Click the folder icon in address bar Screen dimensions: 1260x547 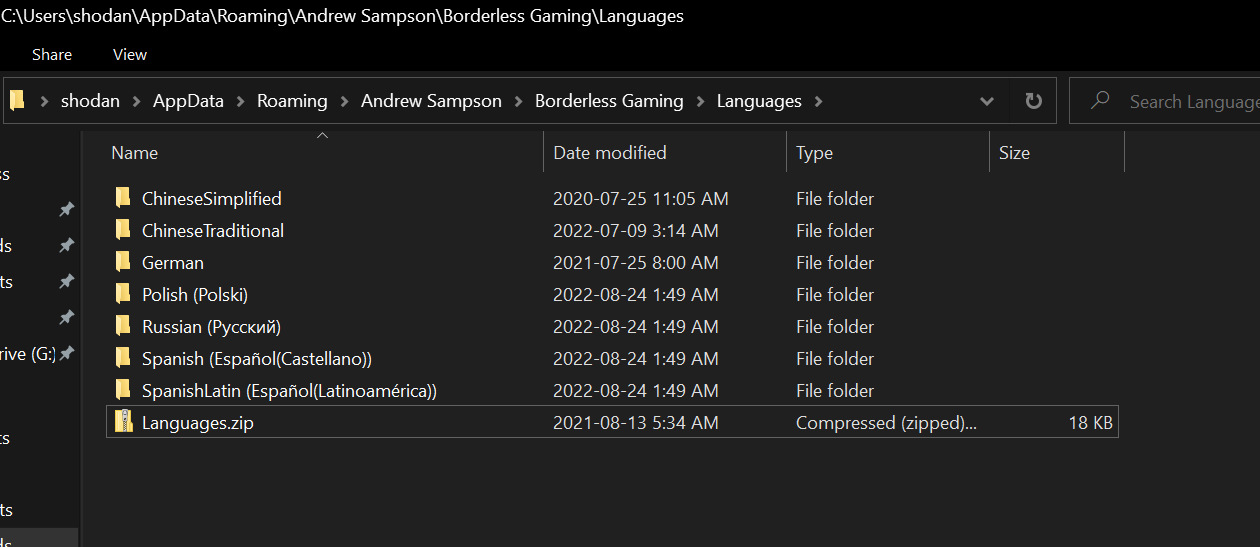coord(17,101)
